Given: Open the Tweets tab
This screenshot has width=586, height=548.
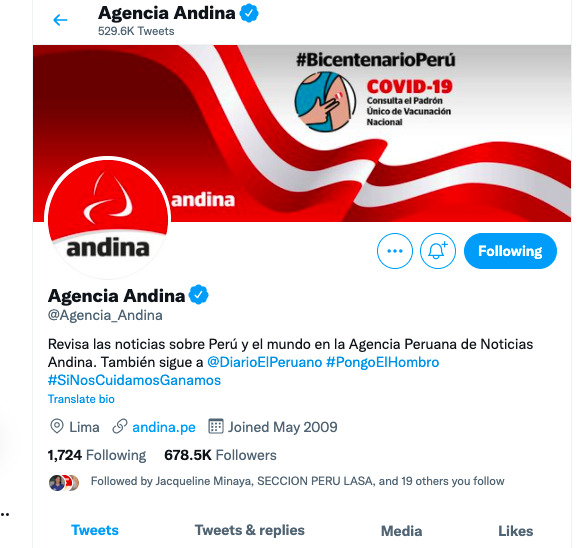Looking at the screenshot, I should coord(95,530).
